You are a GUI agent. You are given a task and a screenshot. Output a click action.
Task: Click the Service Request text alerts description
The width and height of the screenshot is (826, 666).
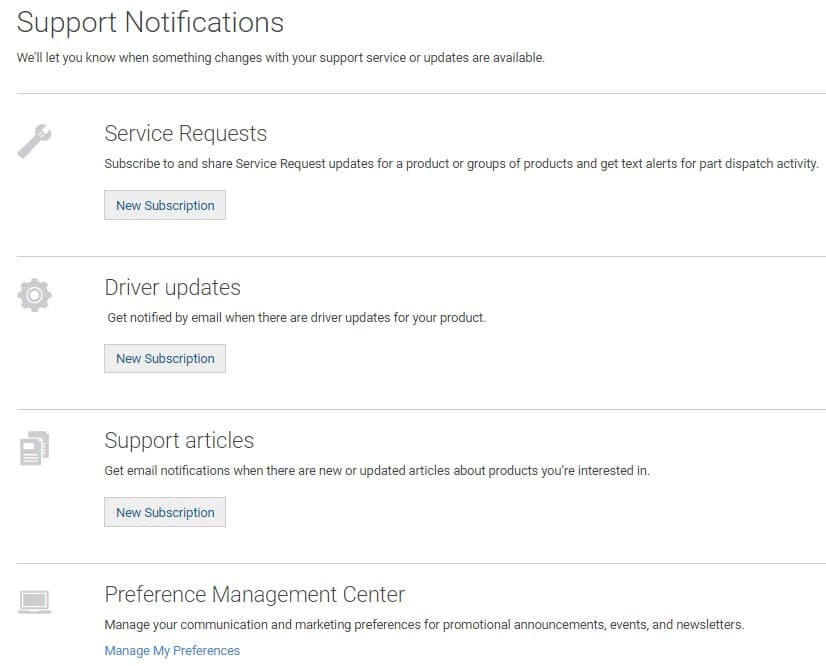pyautogui.click(x=461, y=164)
